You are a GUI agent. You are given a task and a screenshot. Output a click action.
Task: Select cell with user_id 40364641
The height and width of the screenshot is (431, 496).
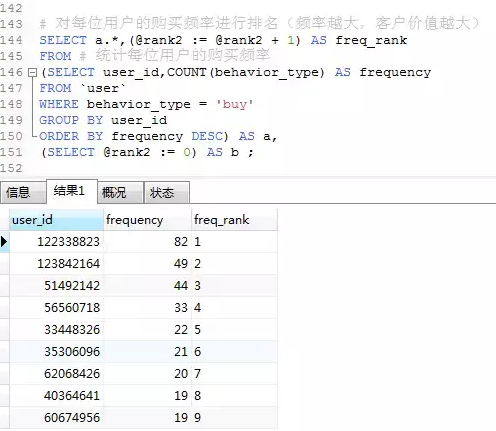[56, 396]
